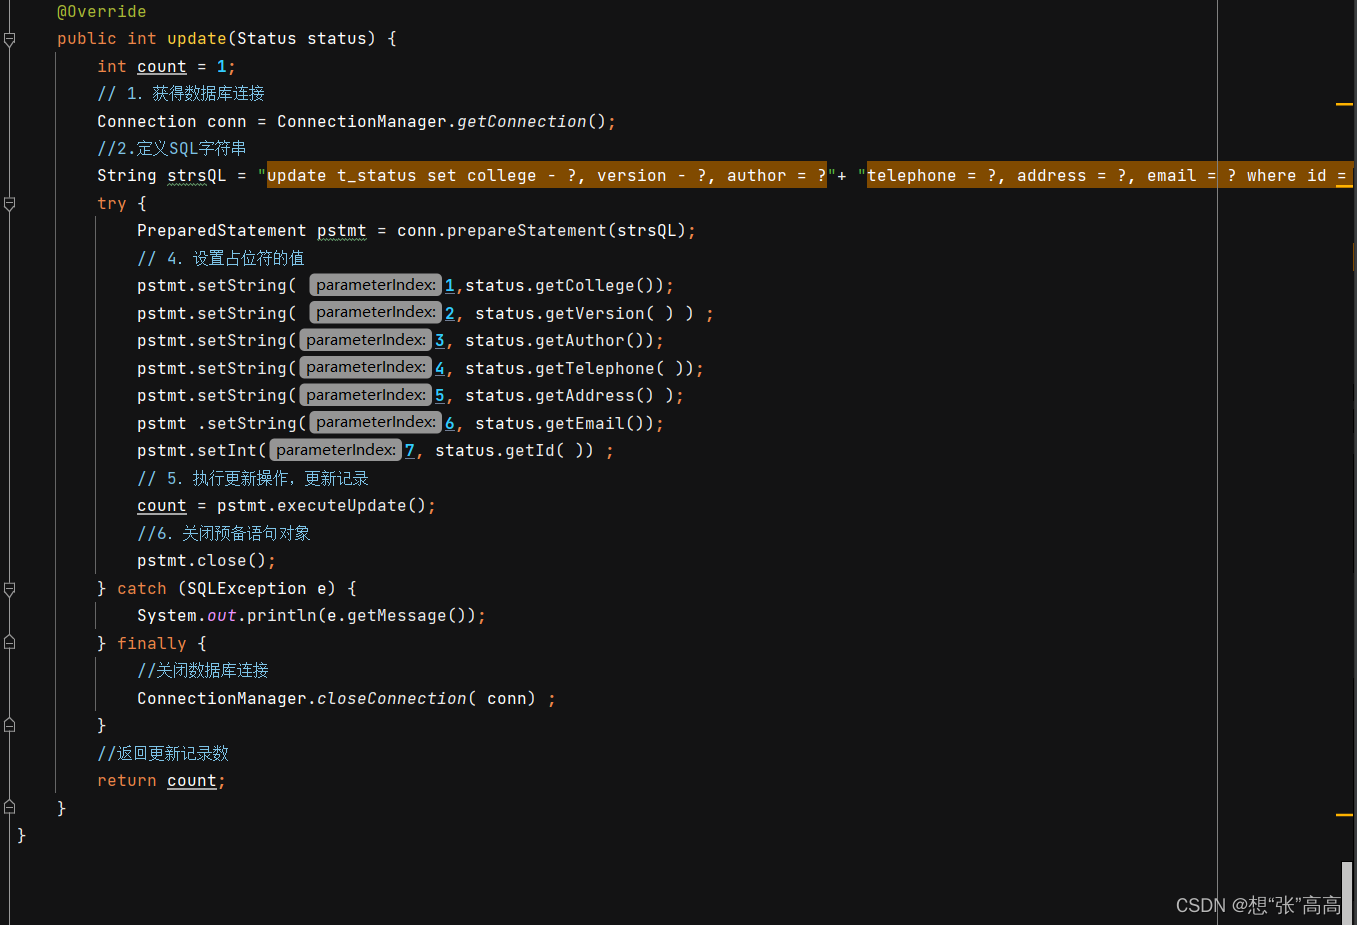The image size is (1357, 925).
Task: Click parameterIndex hint on getCollege line
Action: (x=376, y=285)
